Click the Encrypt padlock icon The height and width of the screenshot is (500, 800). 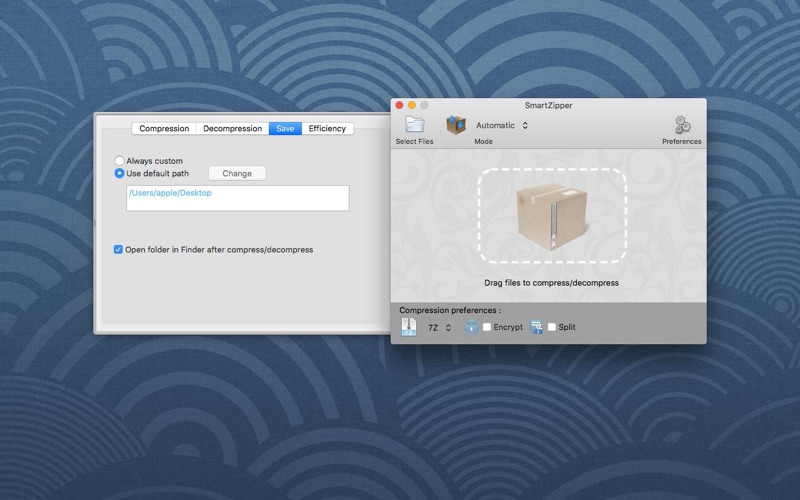(x=471, y=327)
